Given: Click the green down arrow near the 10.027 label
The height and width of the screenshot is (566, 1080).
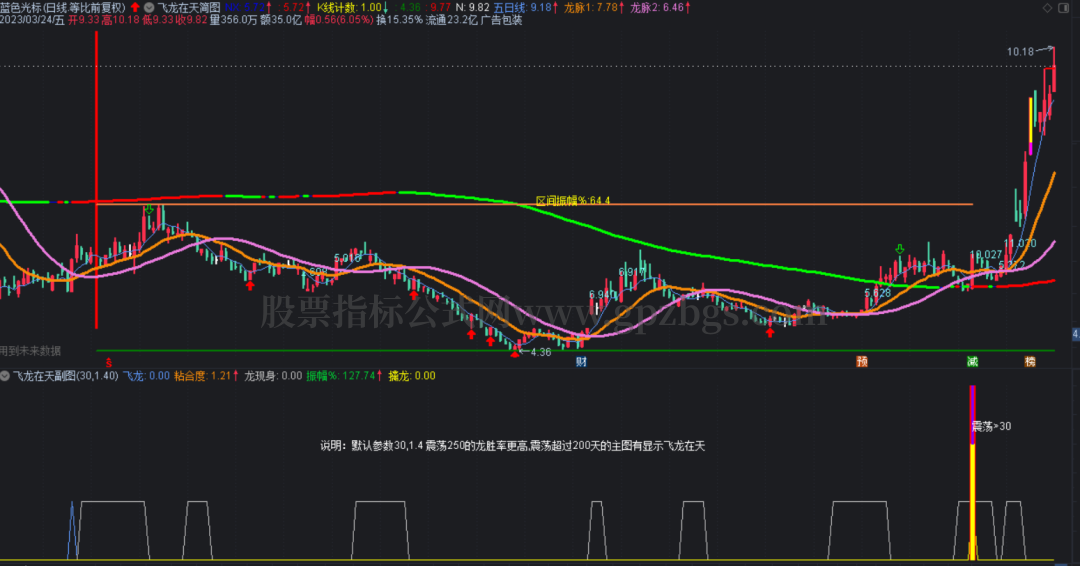Looking at the screenshot, I should (x=900, y=249).
